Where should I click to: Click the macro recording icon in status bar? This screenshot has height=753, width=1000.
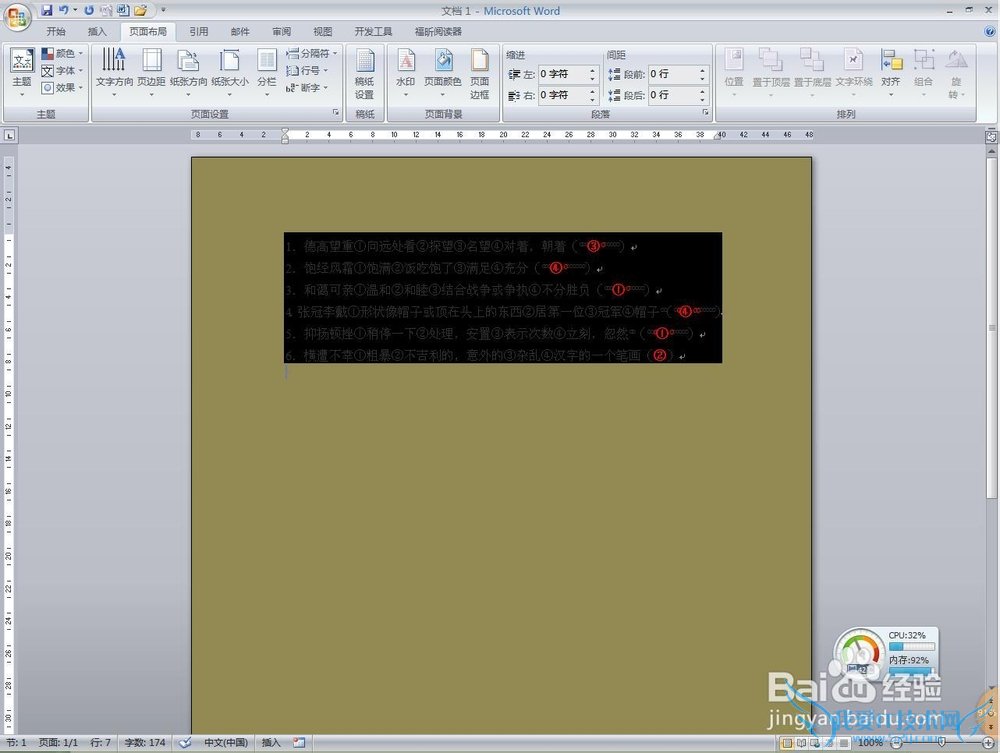point(299,742)
